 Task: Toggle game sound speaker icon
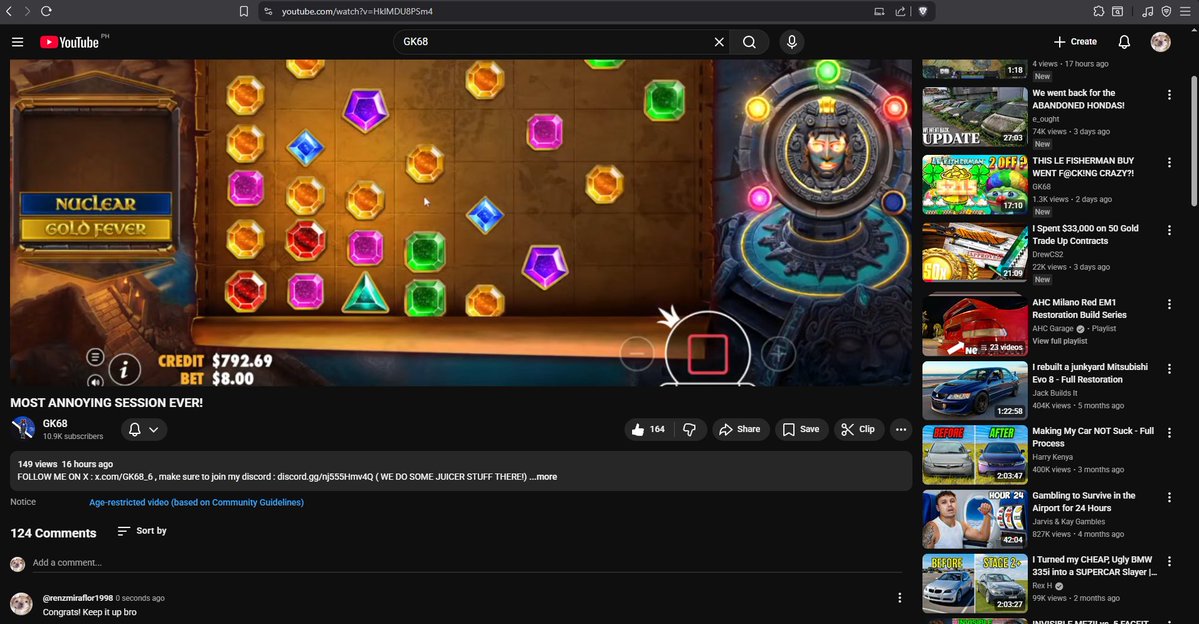(x=95, y=380)
